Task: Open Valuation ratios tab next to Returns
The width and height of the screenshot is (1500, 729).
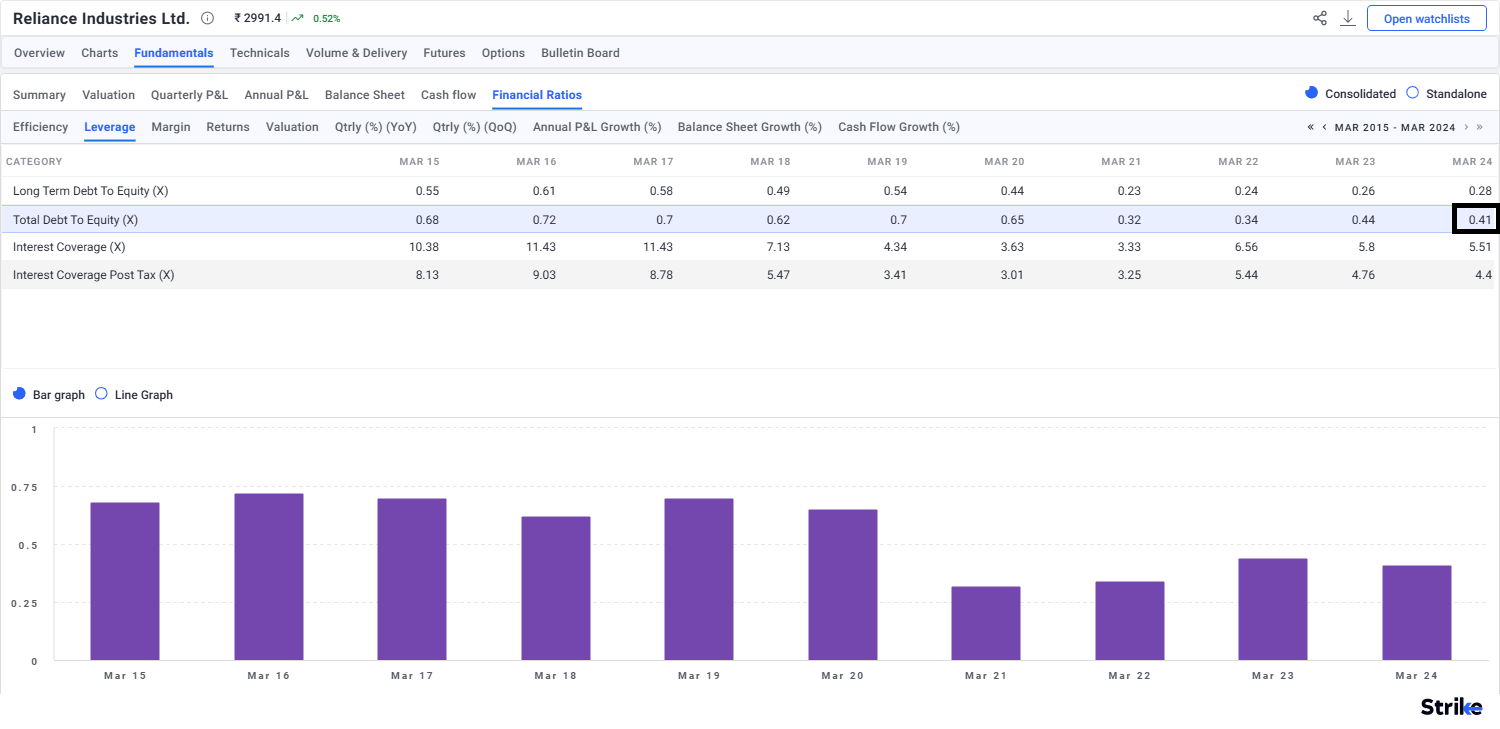Action: (292, 127)
